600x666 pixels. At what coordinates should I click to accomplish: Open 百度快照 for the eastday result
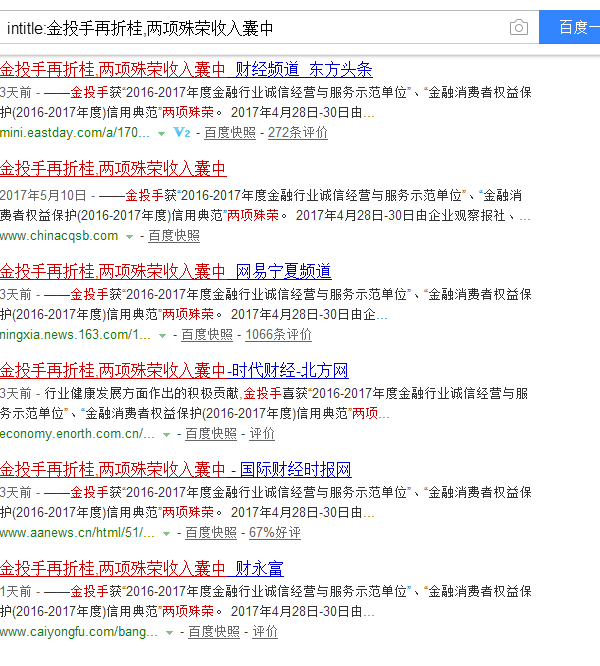(x=230, y=133)
